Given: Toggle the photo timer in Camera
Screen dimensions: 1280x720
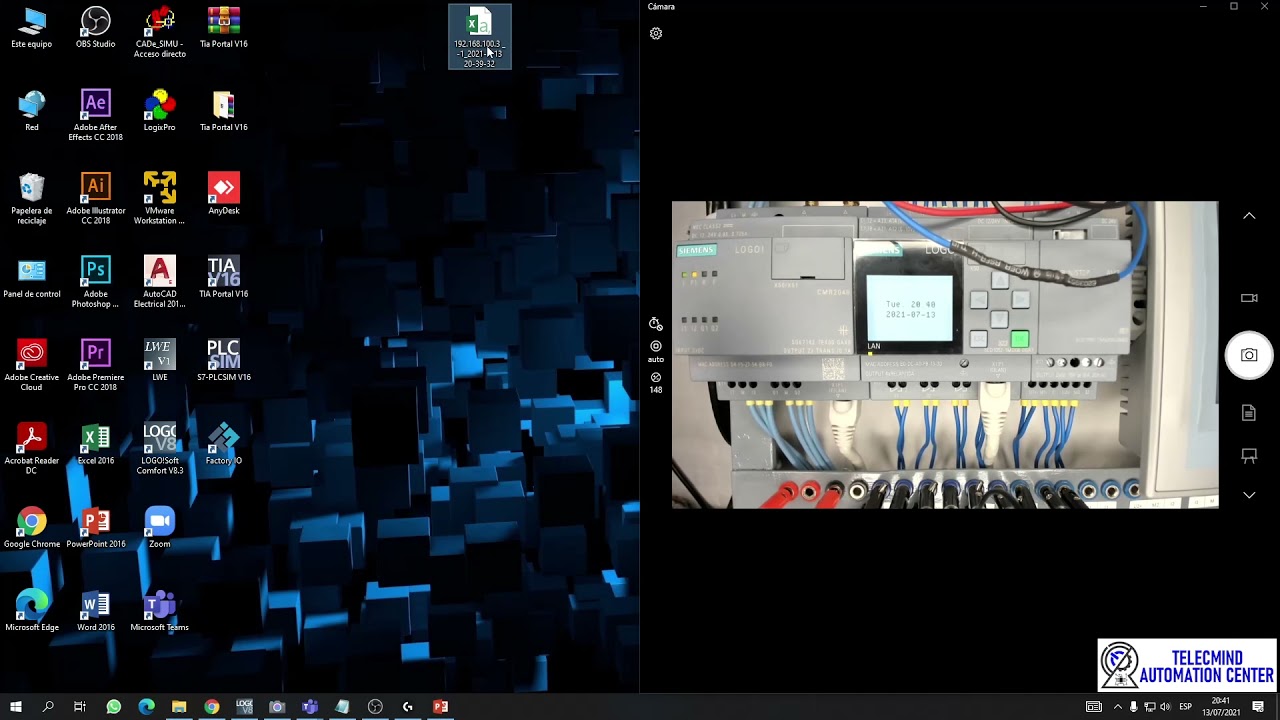Looking at the screenshot, I should click(x=656, y=323).
